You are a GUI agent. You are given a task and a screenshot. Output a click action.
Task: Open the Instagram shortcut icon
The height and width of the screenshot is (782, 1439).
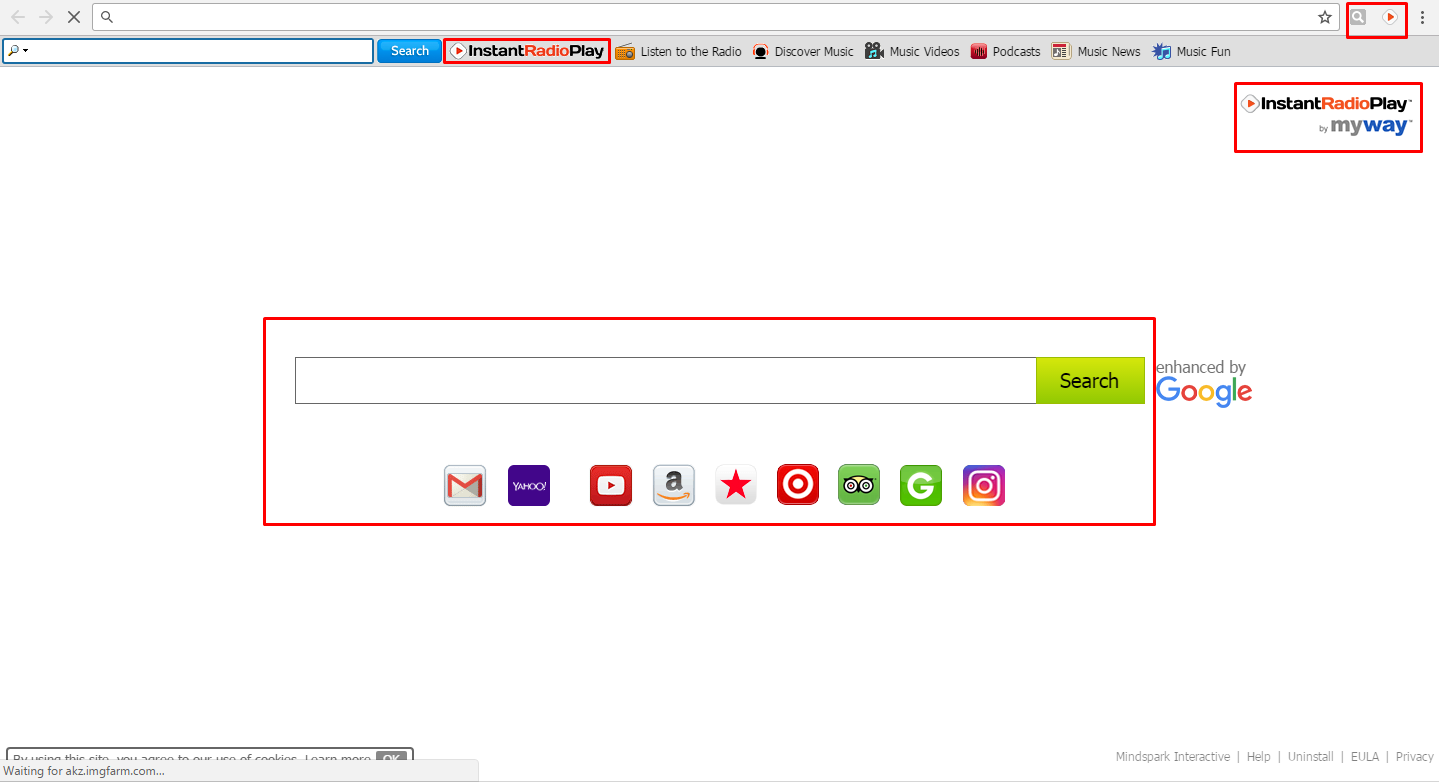tap(984, 486)
